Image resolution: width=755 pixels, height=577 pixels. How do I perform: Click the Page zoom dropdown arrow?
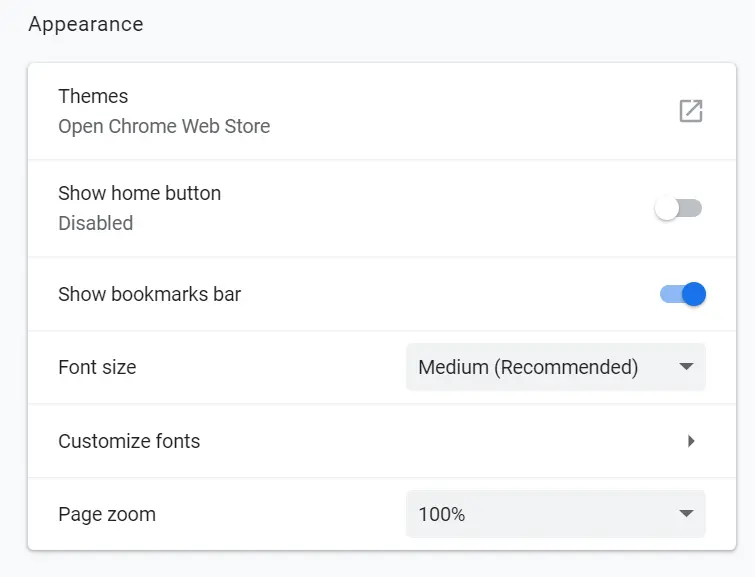pyautogui.click(x=686, y=513)
